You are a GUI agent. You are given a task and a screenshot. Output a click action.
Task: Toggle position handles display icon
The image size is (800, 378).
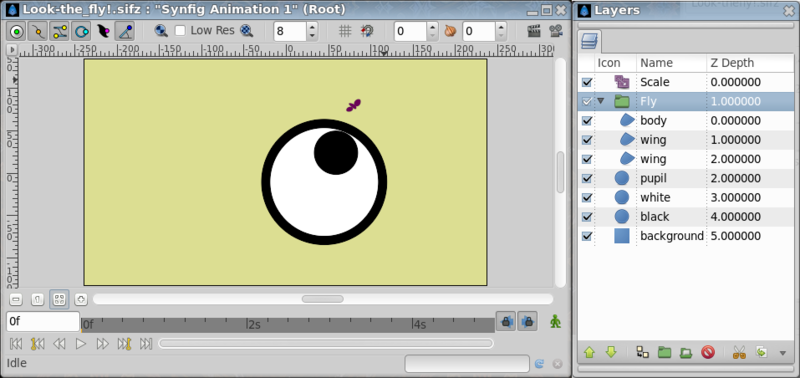17,32
